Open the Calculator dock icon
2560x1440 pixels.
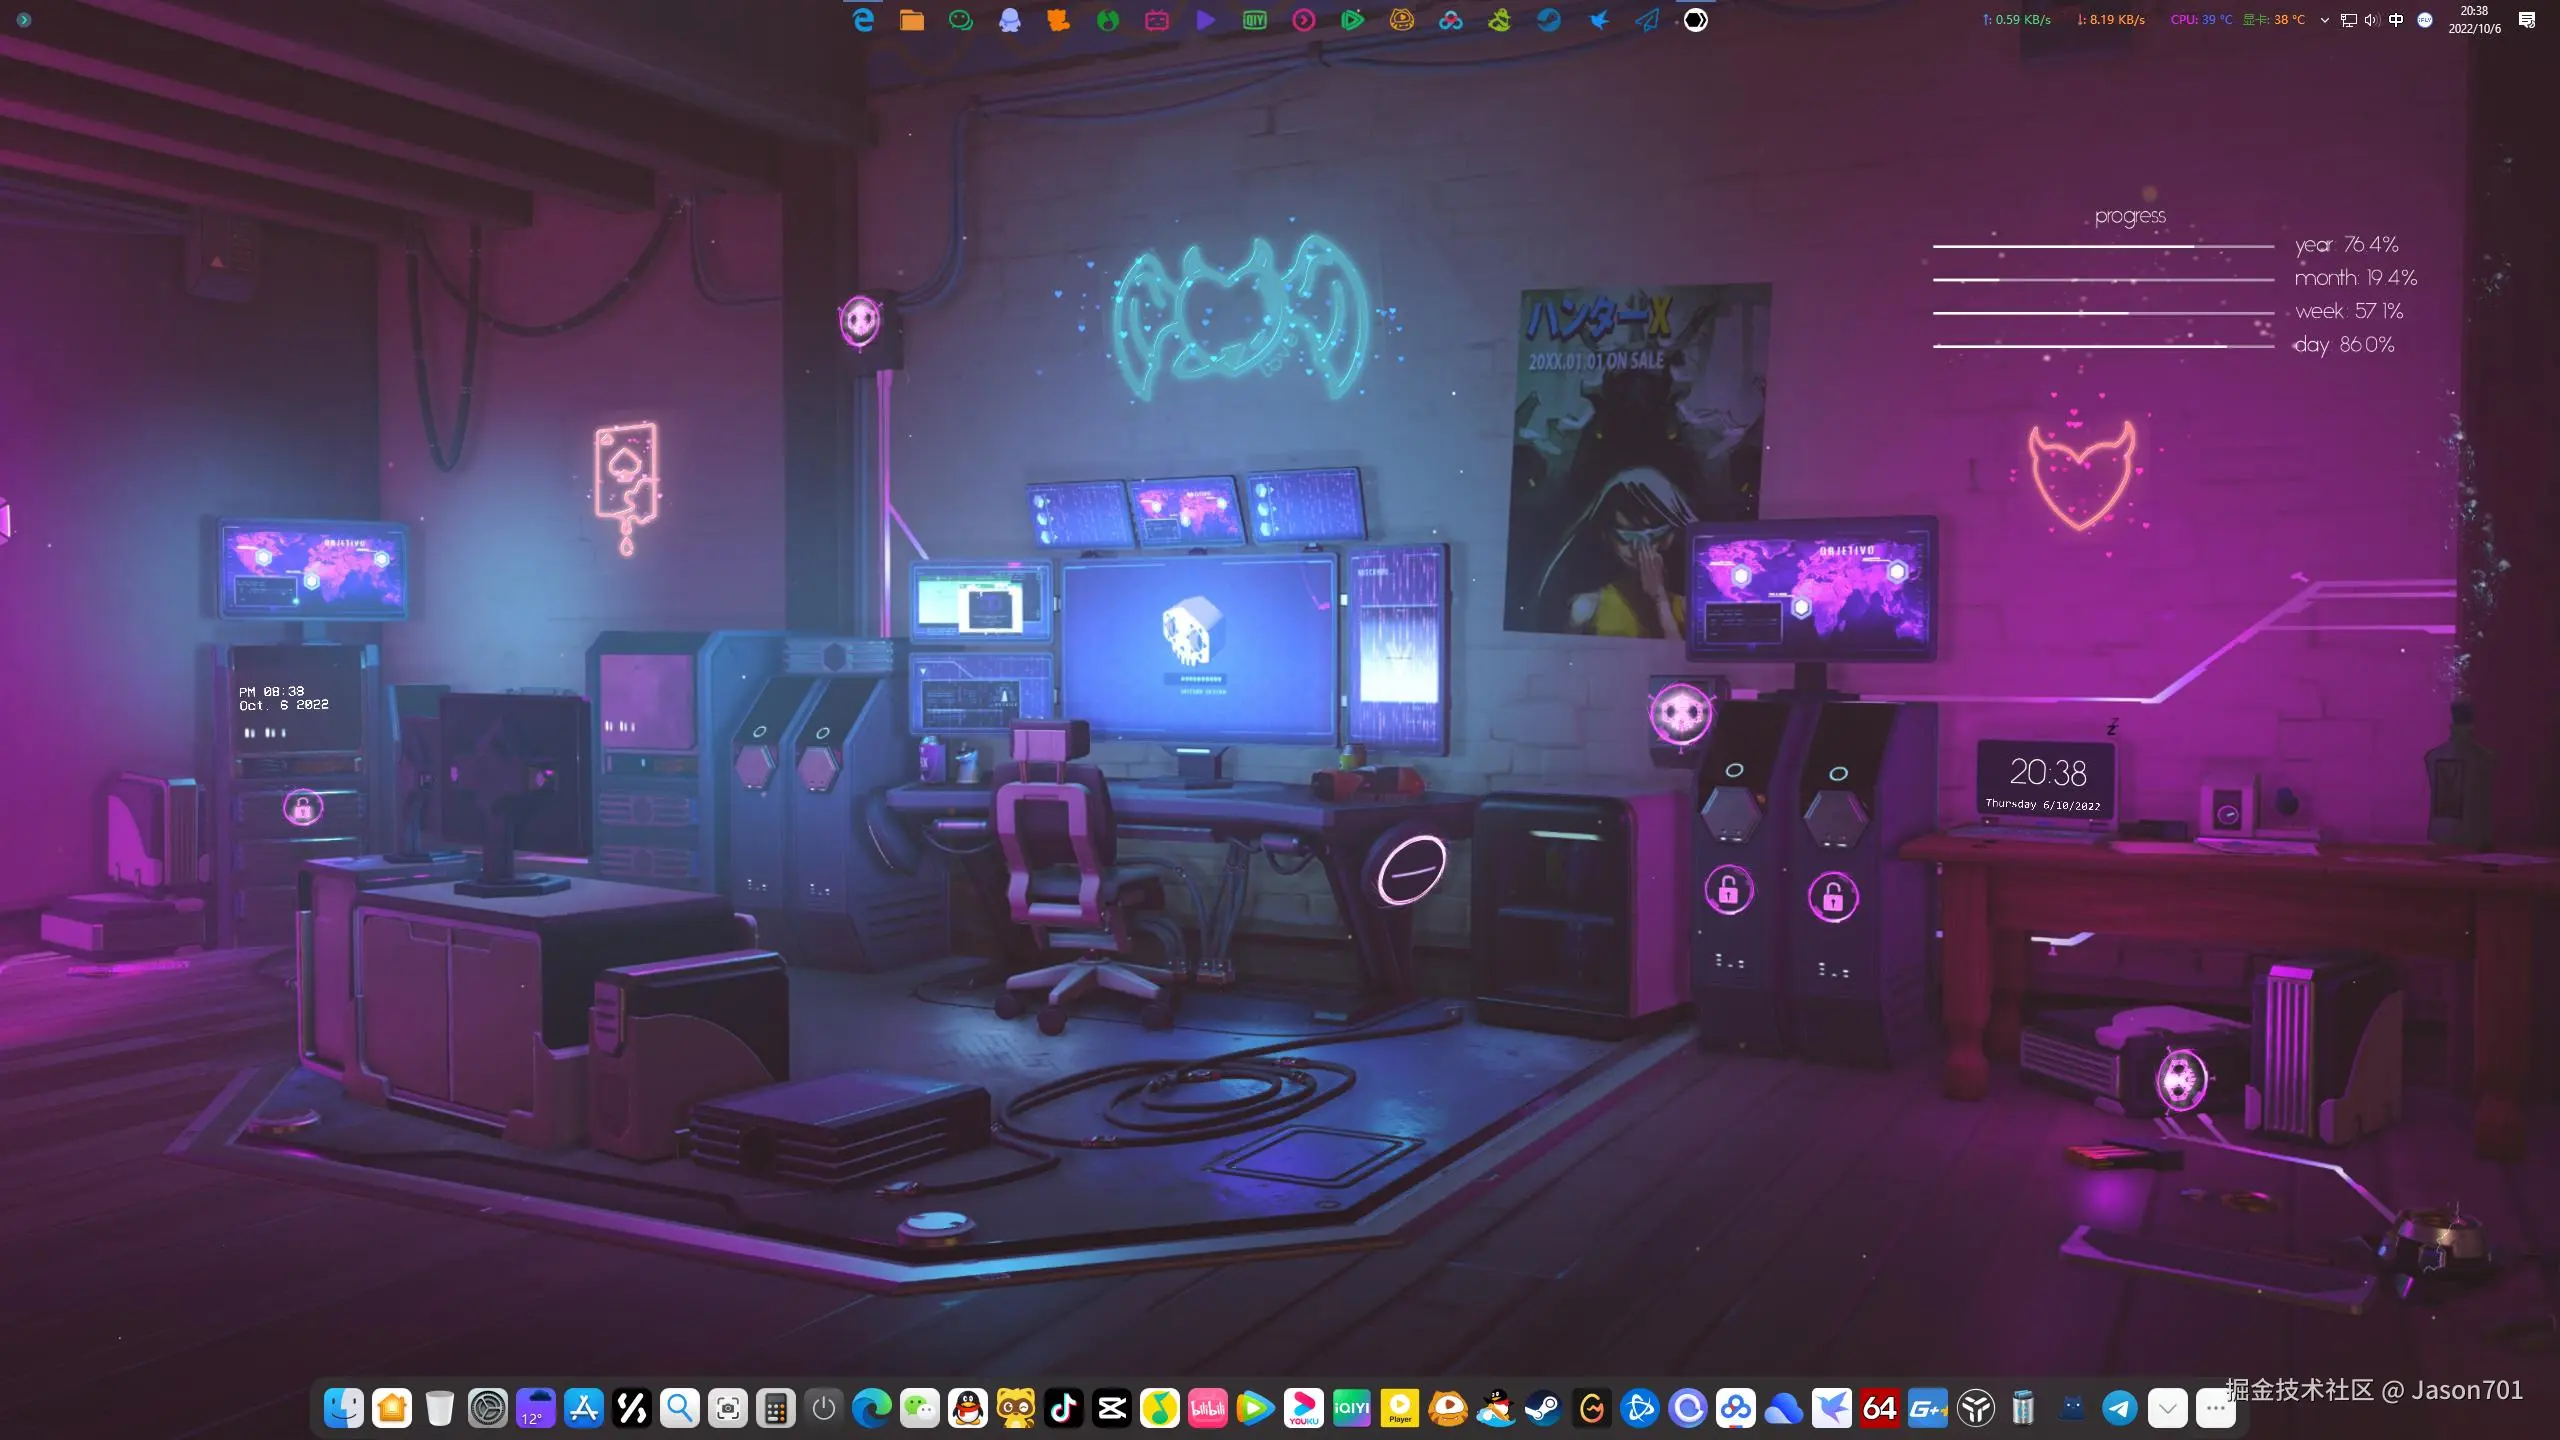click(776, 1409)
